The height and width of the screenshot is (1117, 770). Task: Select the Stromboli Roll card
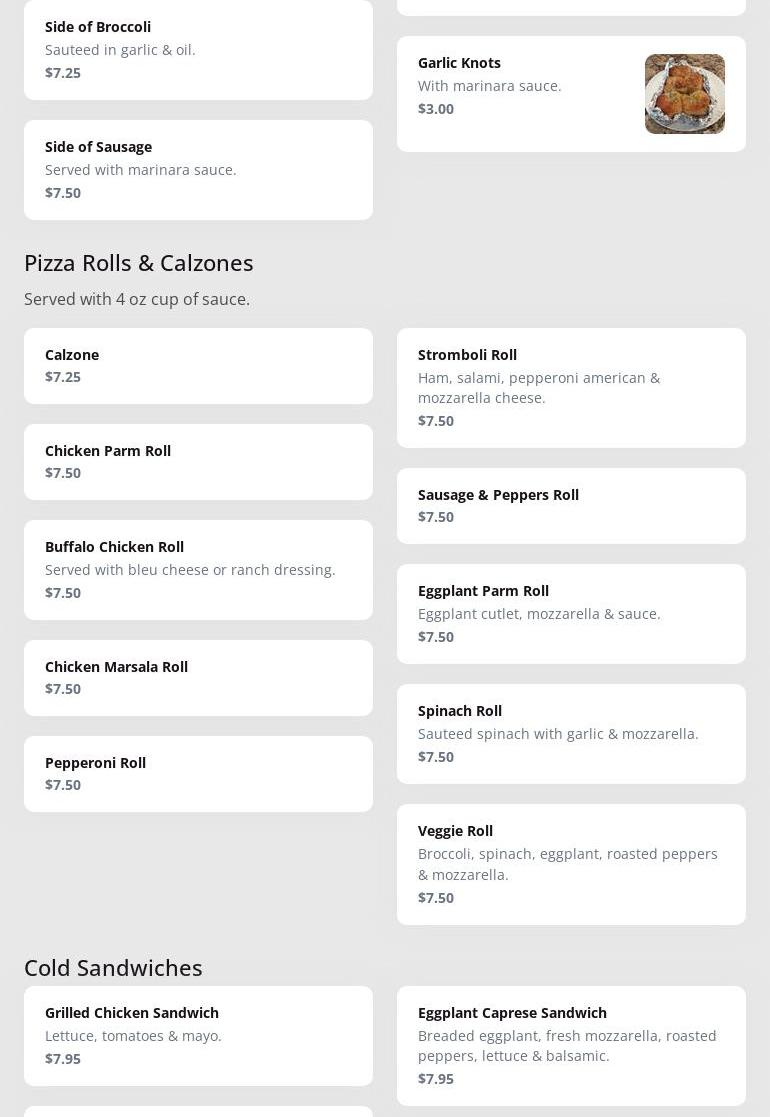tap(570, 387)
